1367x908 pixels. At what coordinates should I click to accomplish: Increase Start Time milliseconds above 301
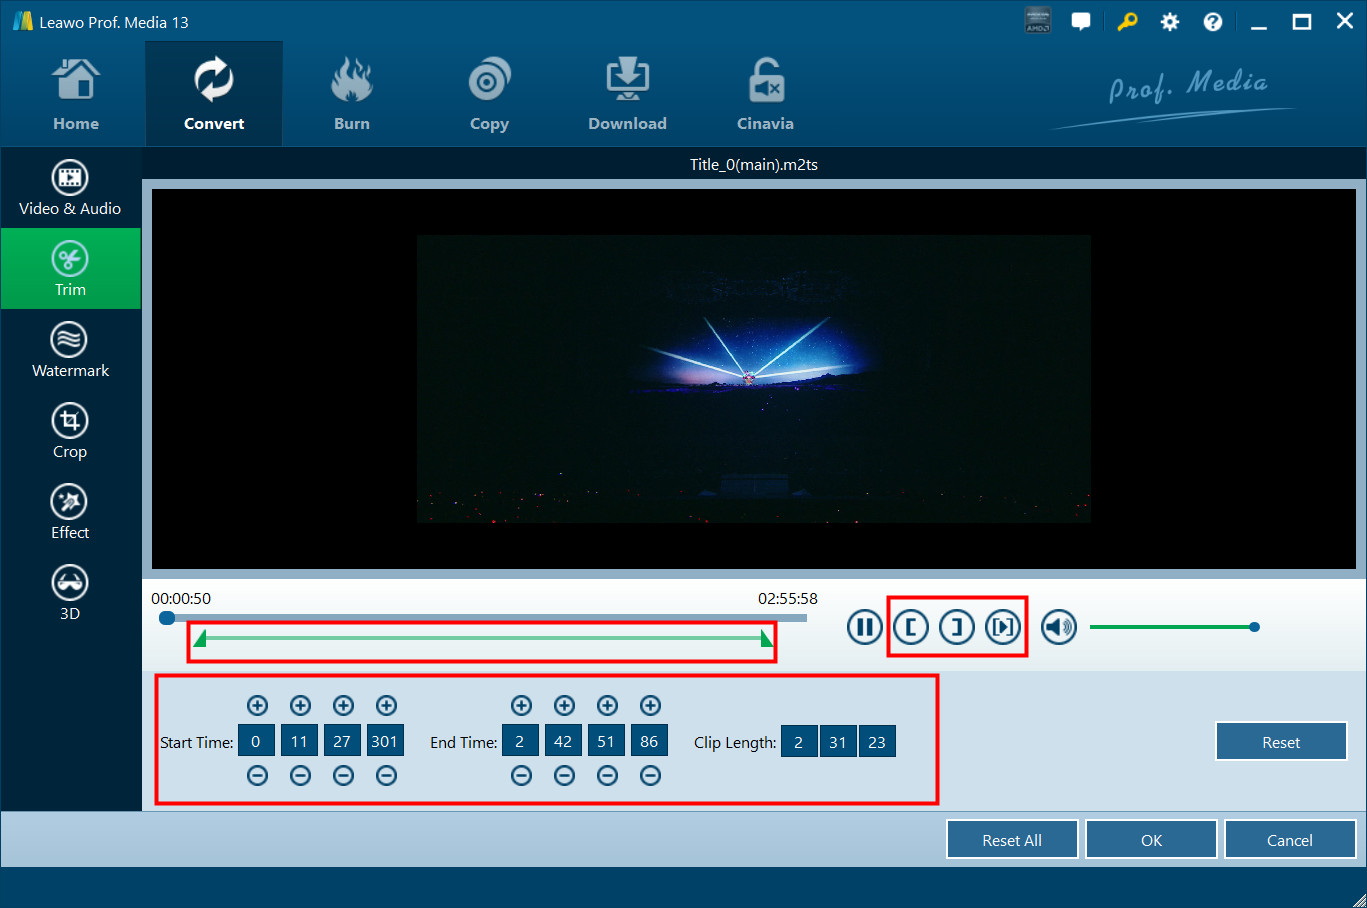coord(386,705)
